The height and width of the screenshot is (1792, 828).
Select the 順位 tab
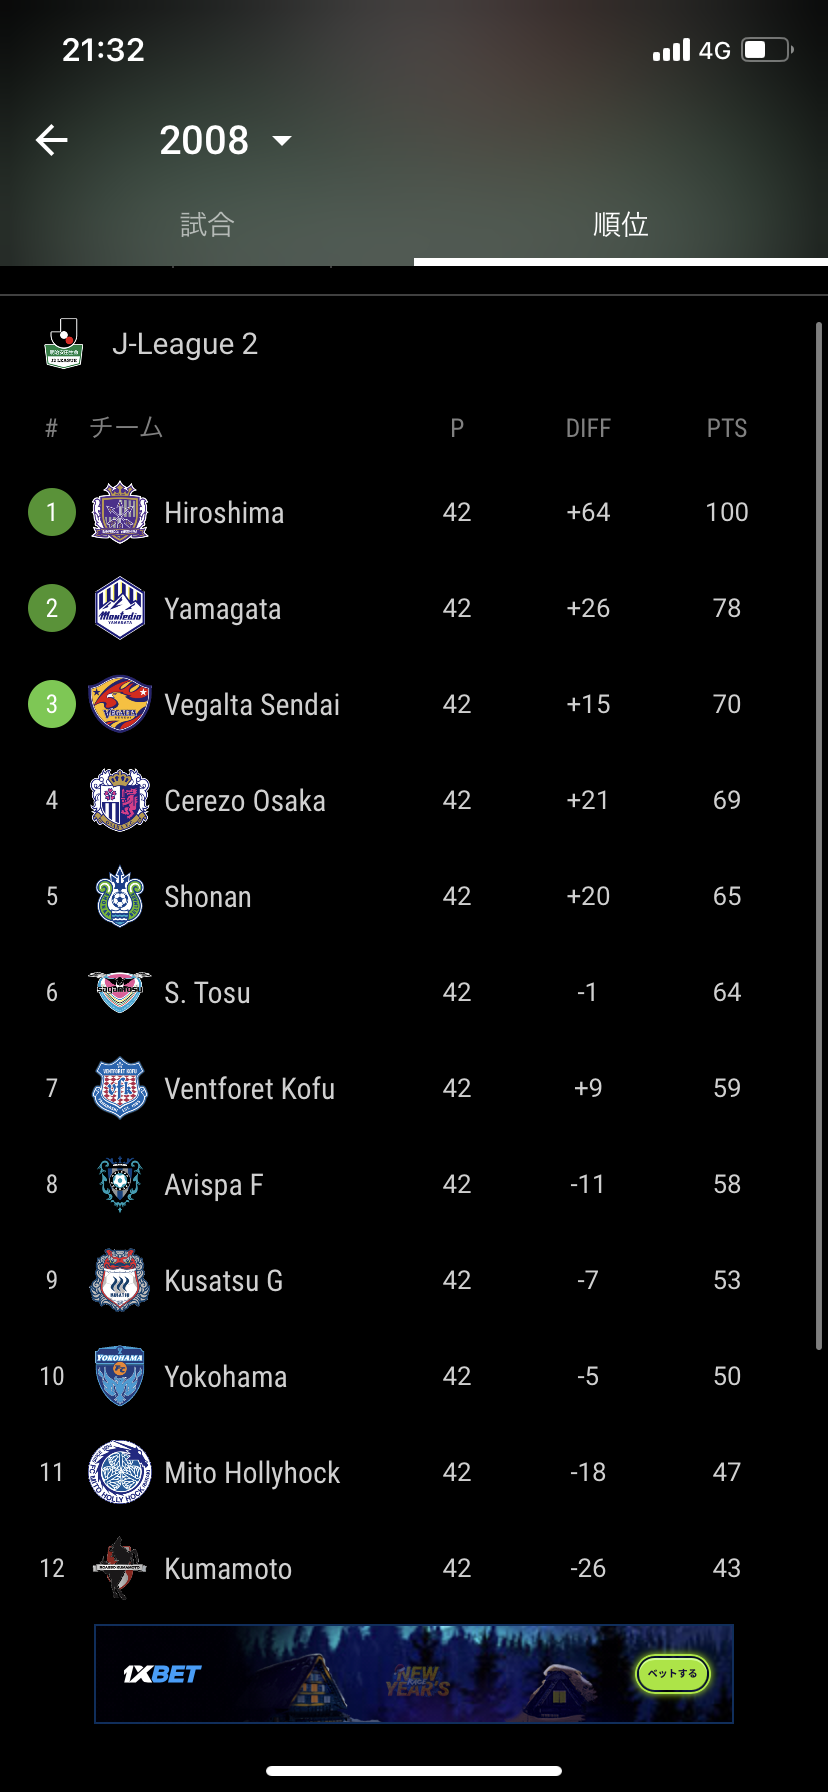point(620,225)
